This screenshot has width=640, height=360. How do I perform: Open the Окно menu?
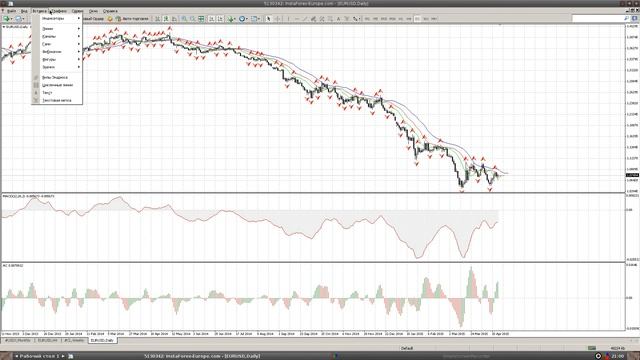click(93, 11)
